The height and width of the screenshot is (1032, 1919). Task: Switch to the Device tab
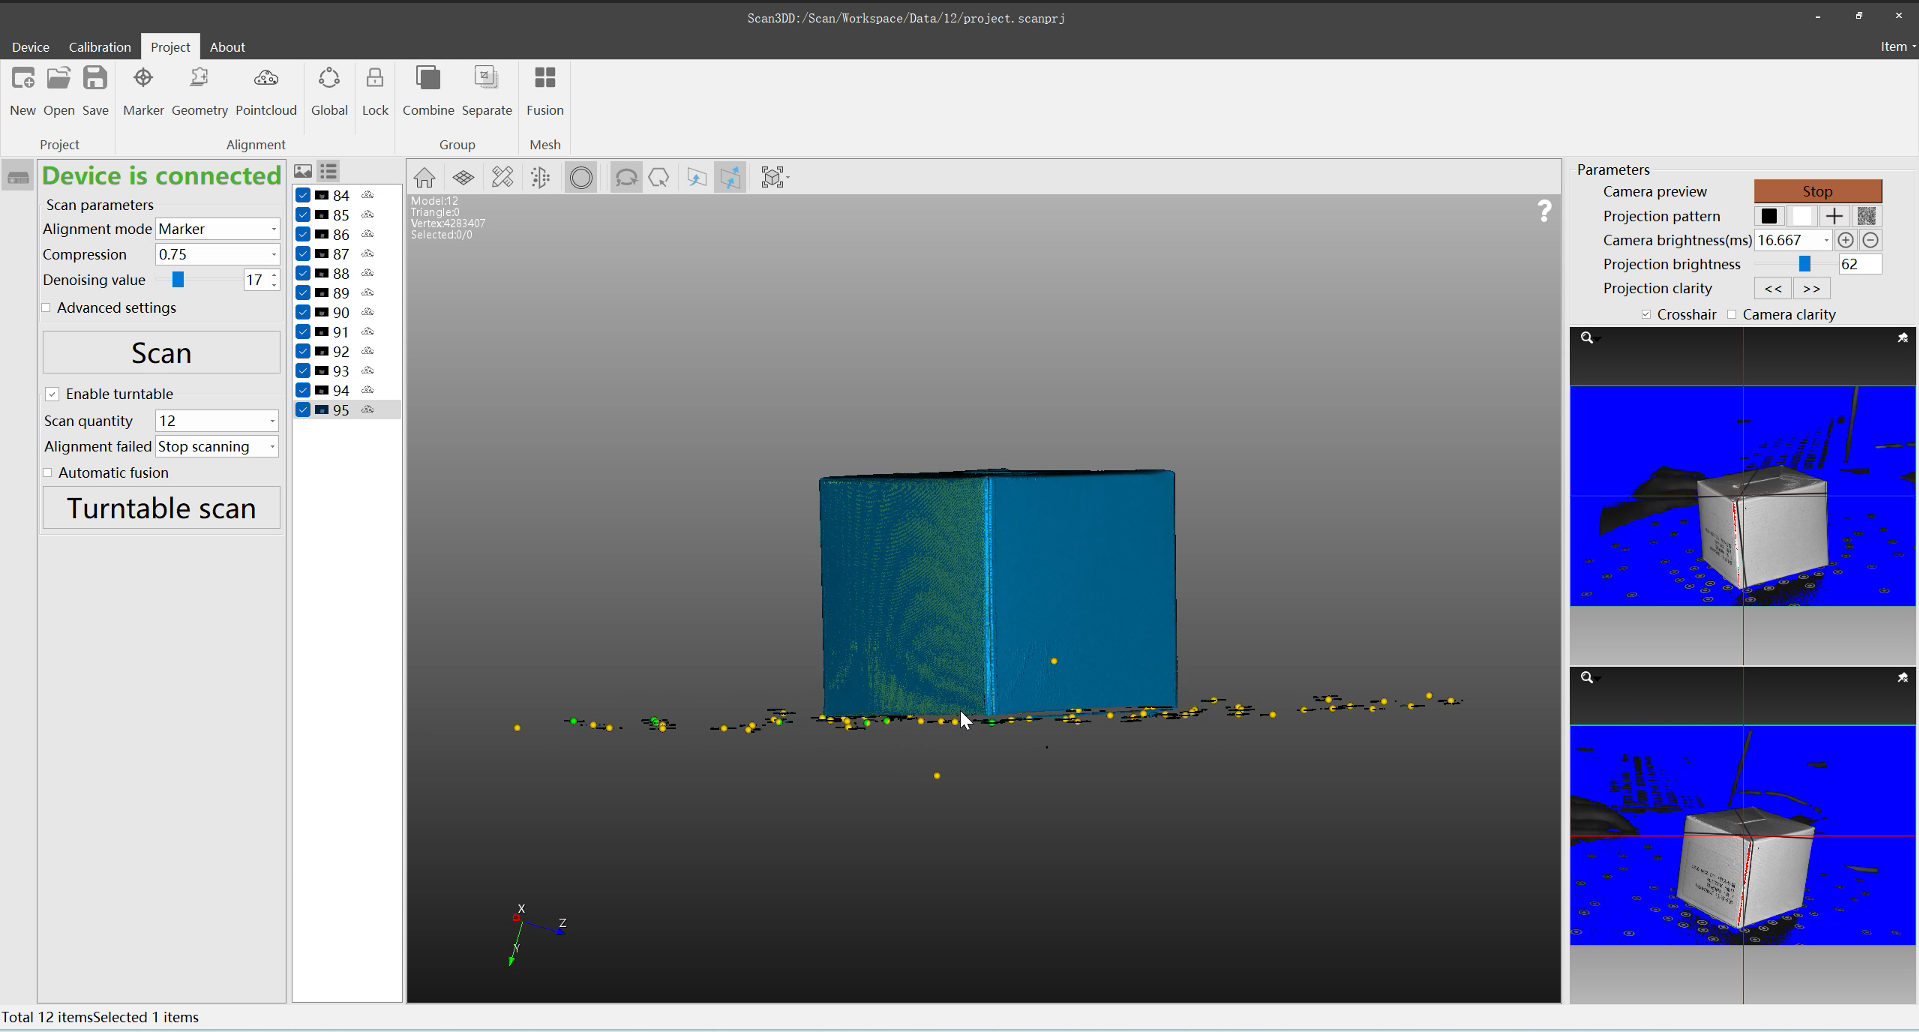point(31,47)
